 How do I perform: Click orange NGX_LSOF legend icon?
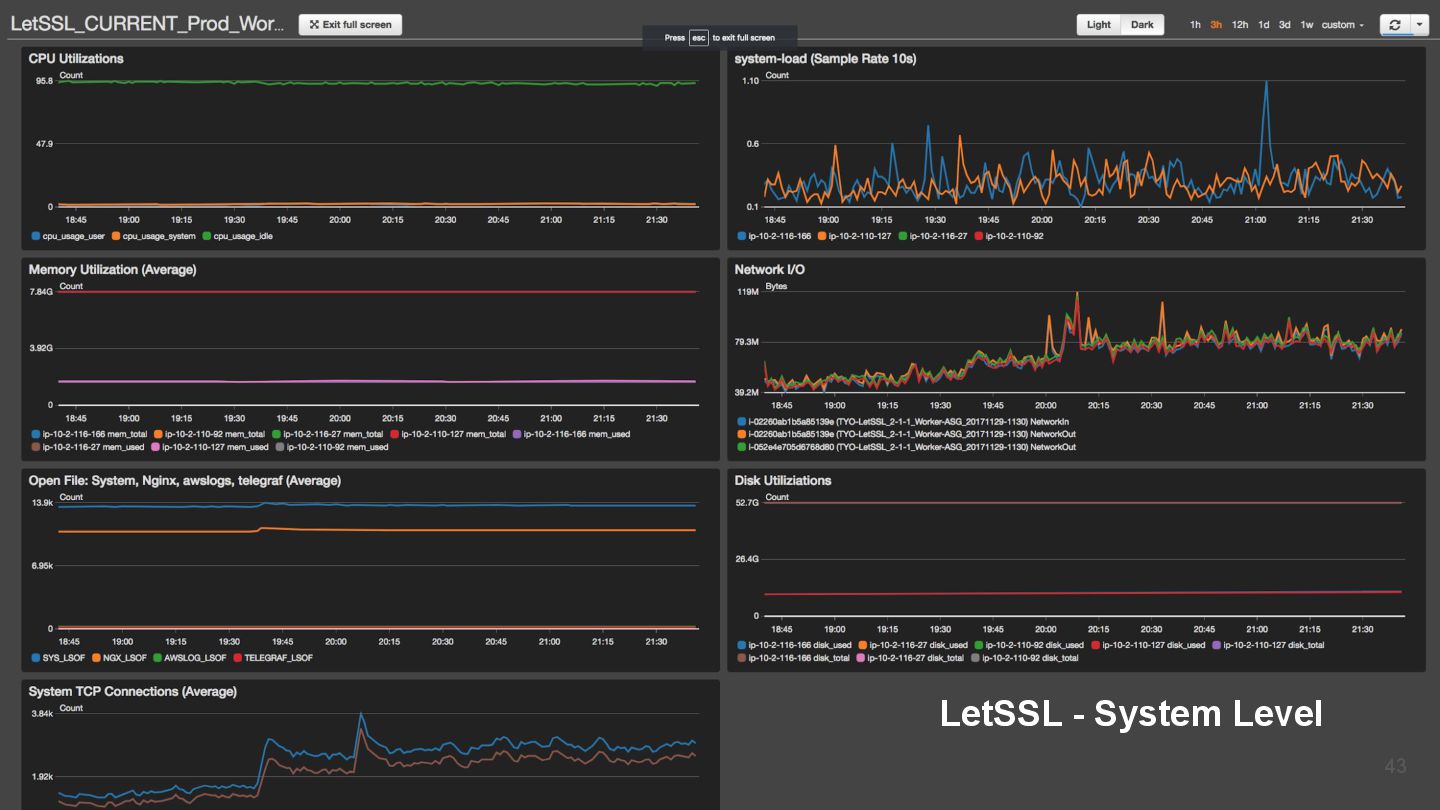(96, 659)
